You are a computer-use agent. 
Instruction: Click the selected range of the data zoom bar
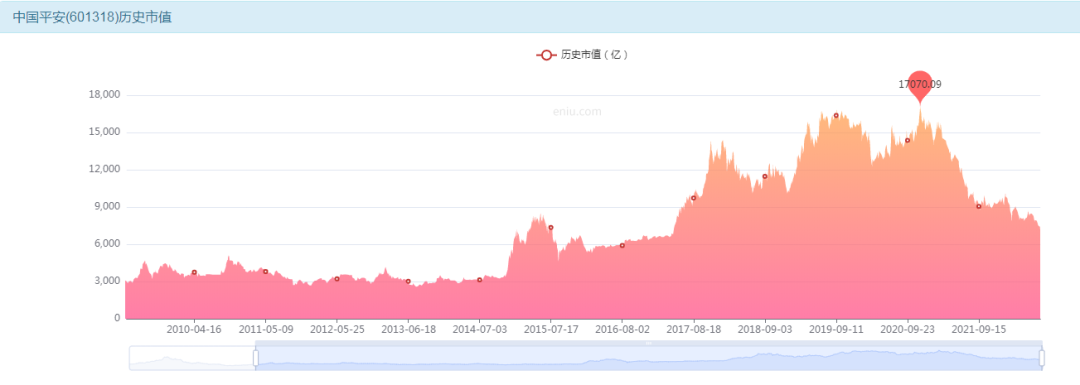point(648,358)
